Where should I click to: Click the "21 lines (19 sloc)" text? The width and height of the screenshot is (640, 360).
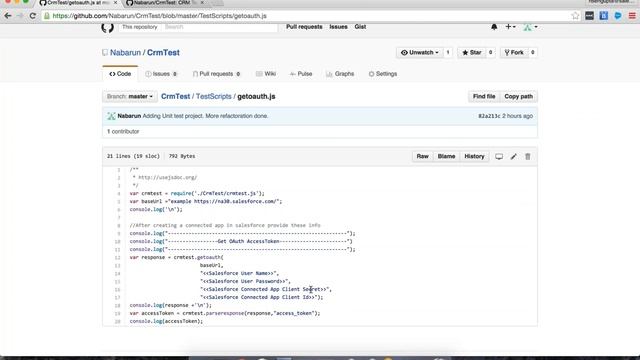click(133, 156)
